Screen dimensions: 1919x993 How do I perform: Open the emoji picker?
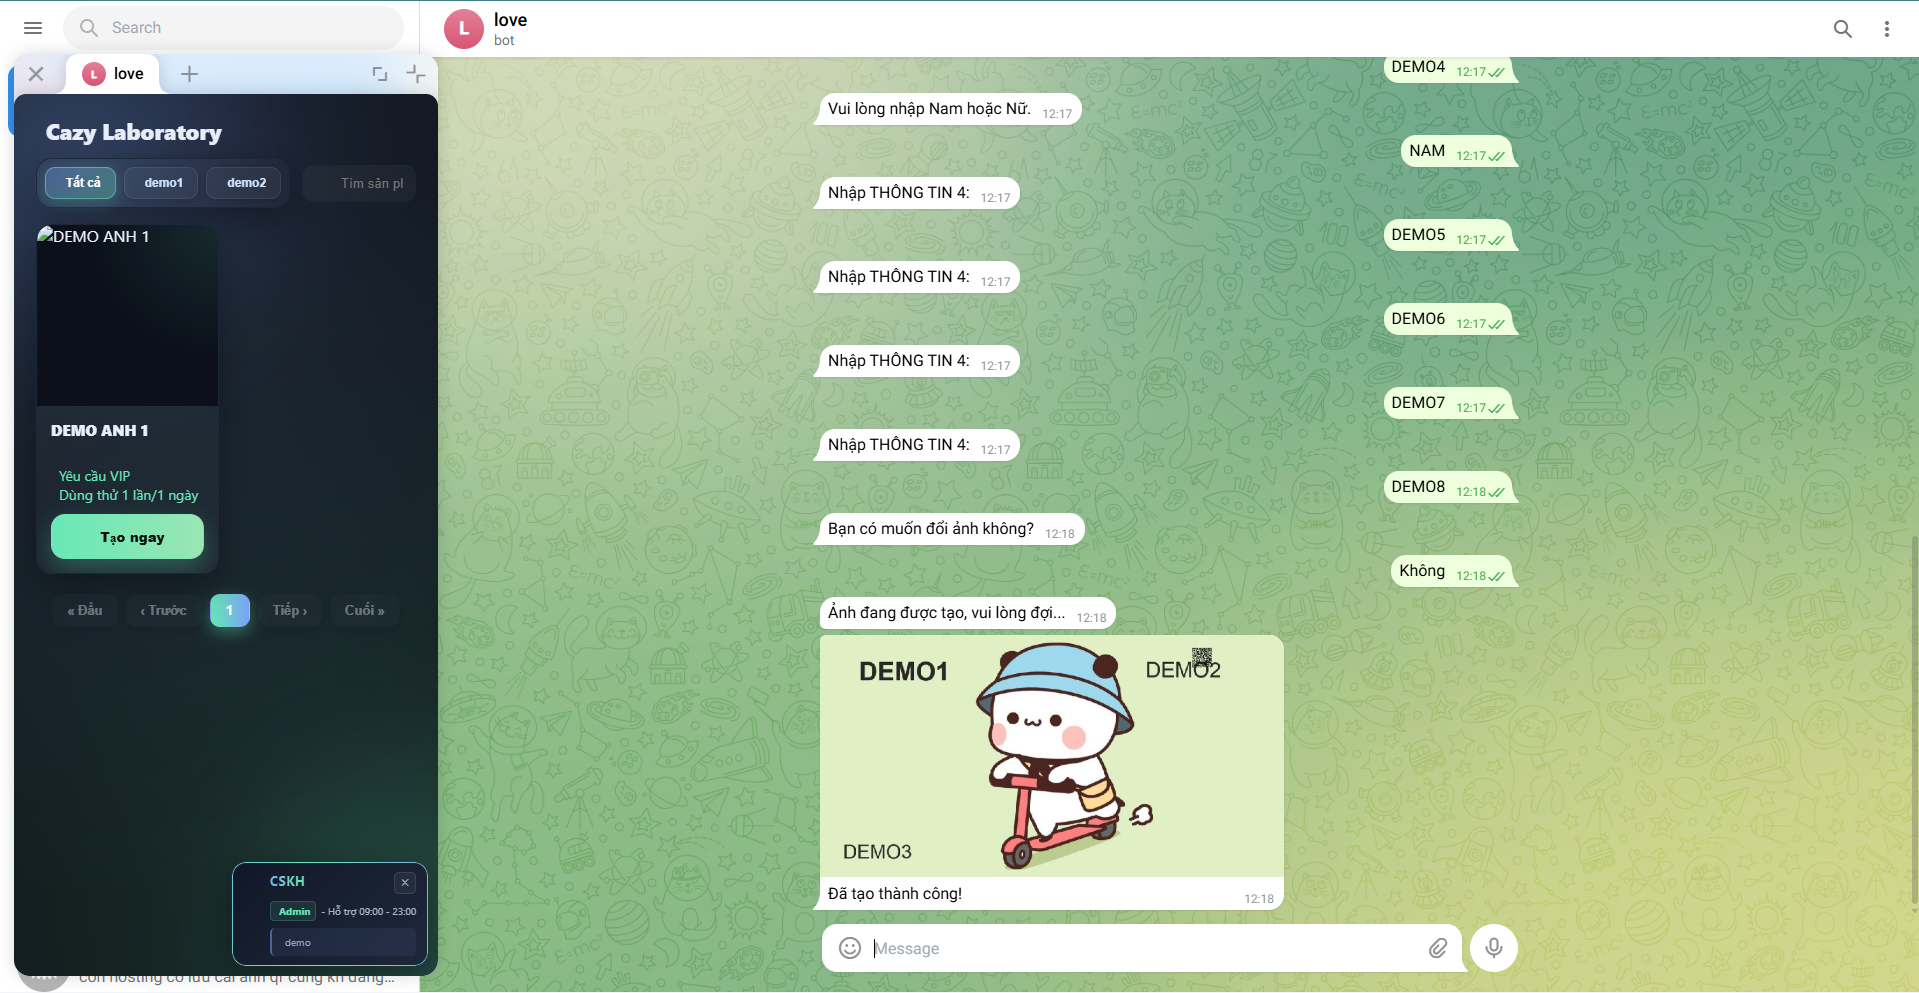(x=849, y=948)
